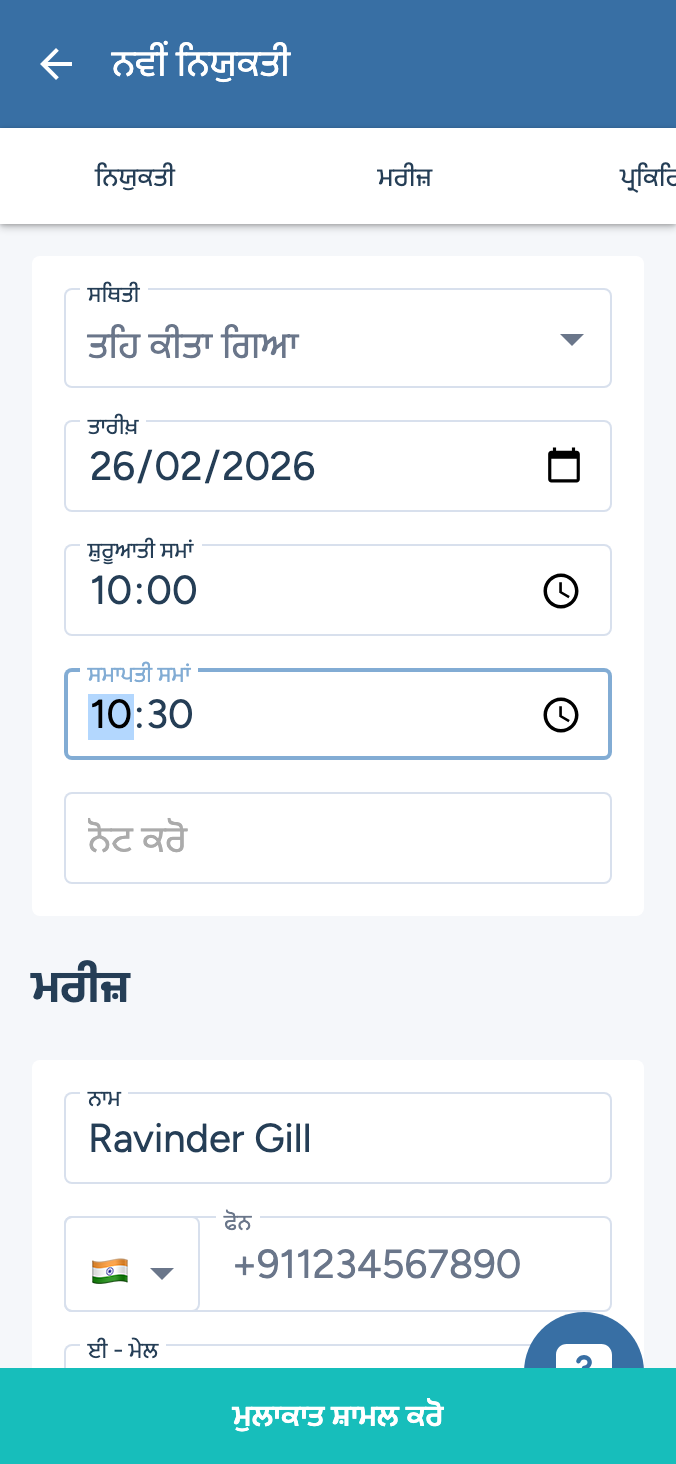Click the start time clock icon
This screenshot has width=676, height=1464.
(x=560, y=591)
